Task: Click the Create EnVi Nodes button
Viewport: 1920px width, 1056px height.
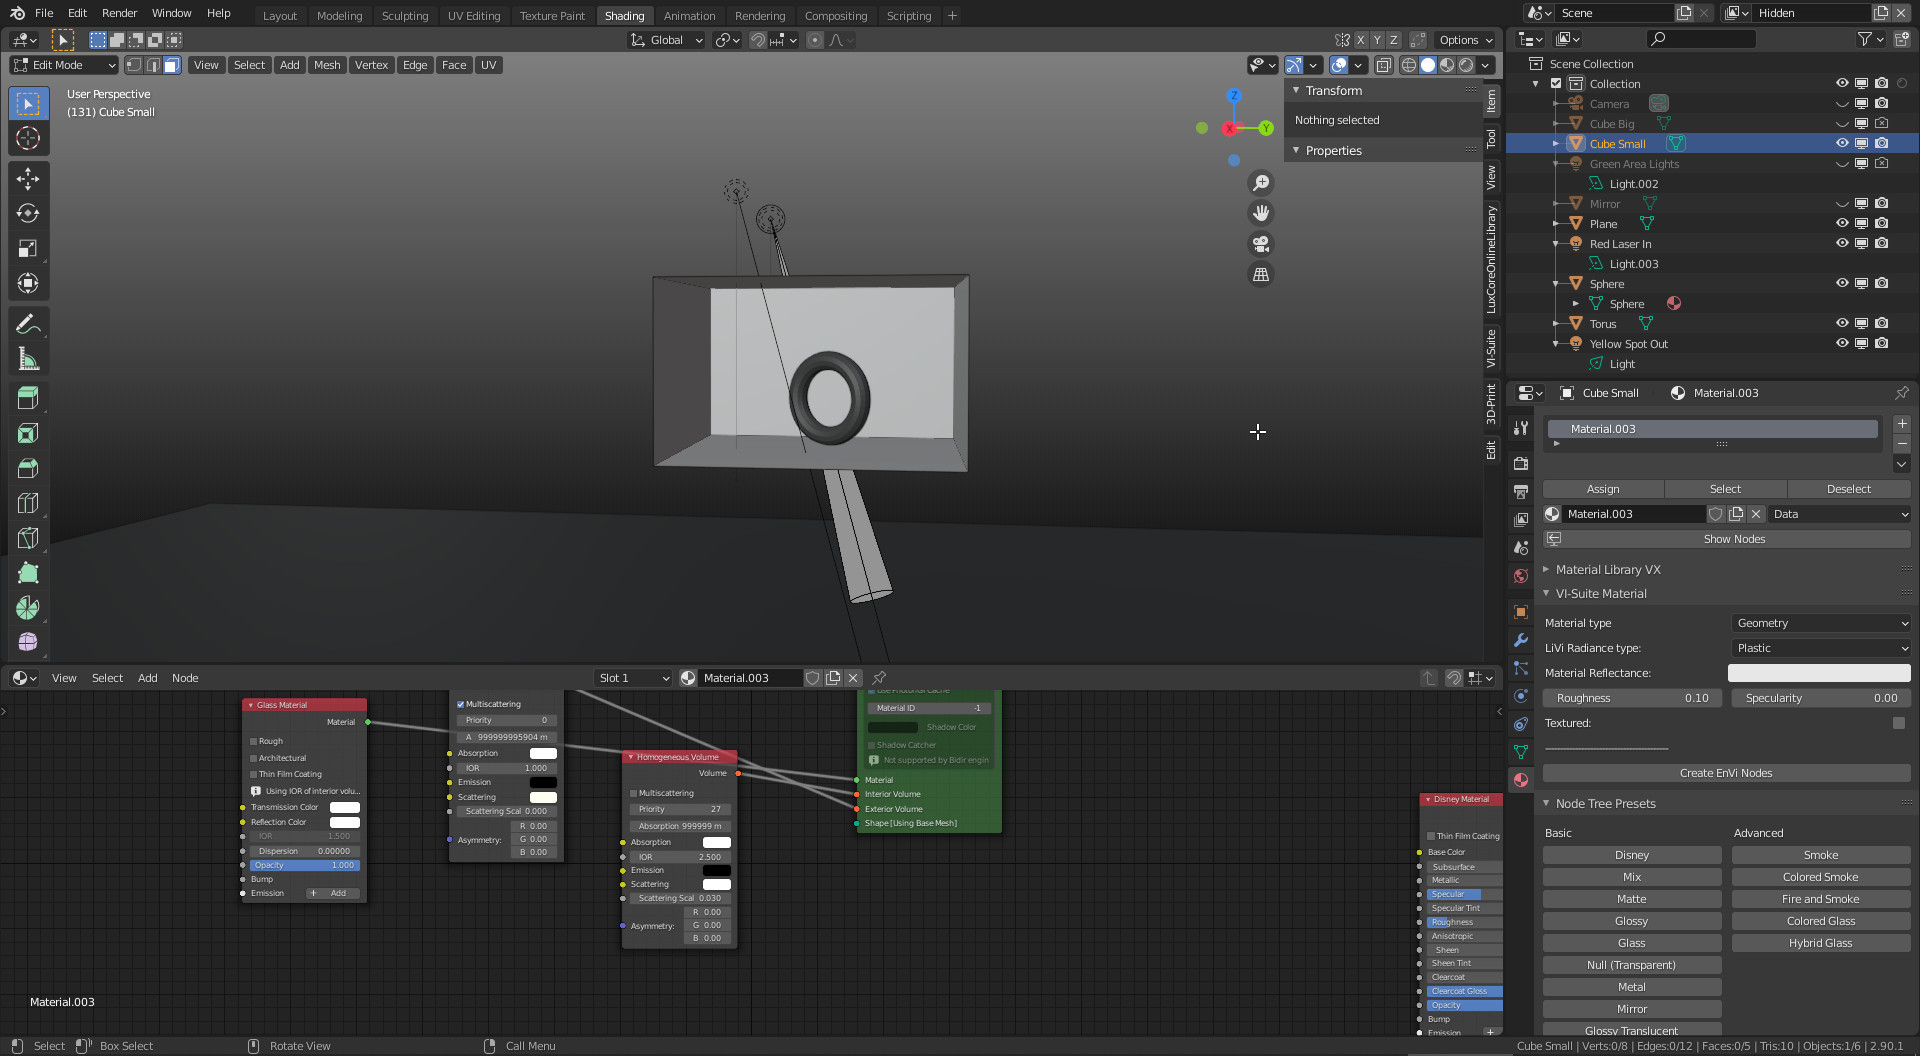Action: coord(1725,773)
